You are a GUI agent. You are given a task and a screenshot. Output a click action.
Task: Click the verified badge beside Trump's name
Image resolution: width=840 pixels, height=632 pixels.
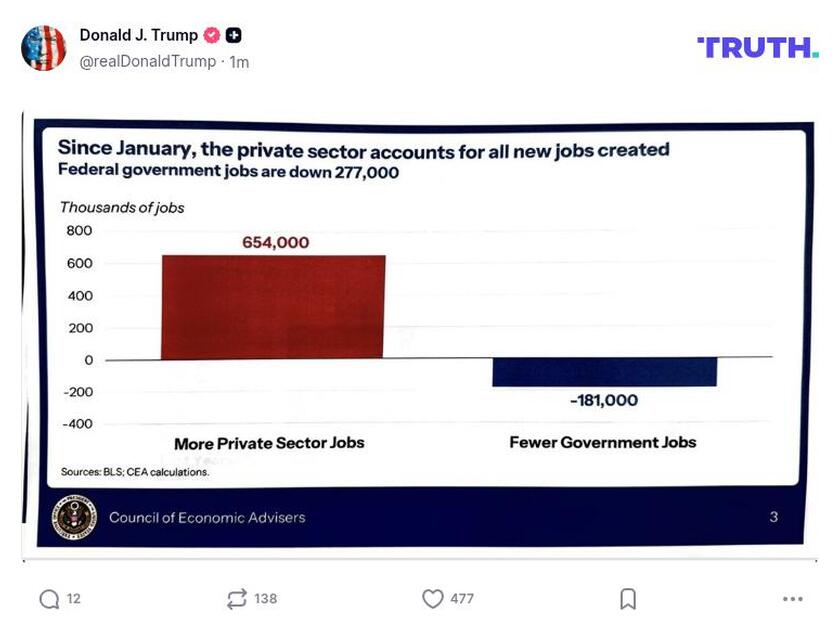(211, 33)
